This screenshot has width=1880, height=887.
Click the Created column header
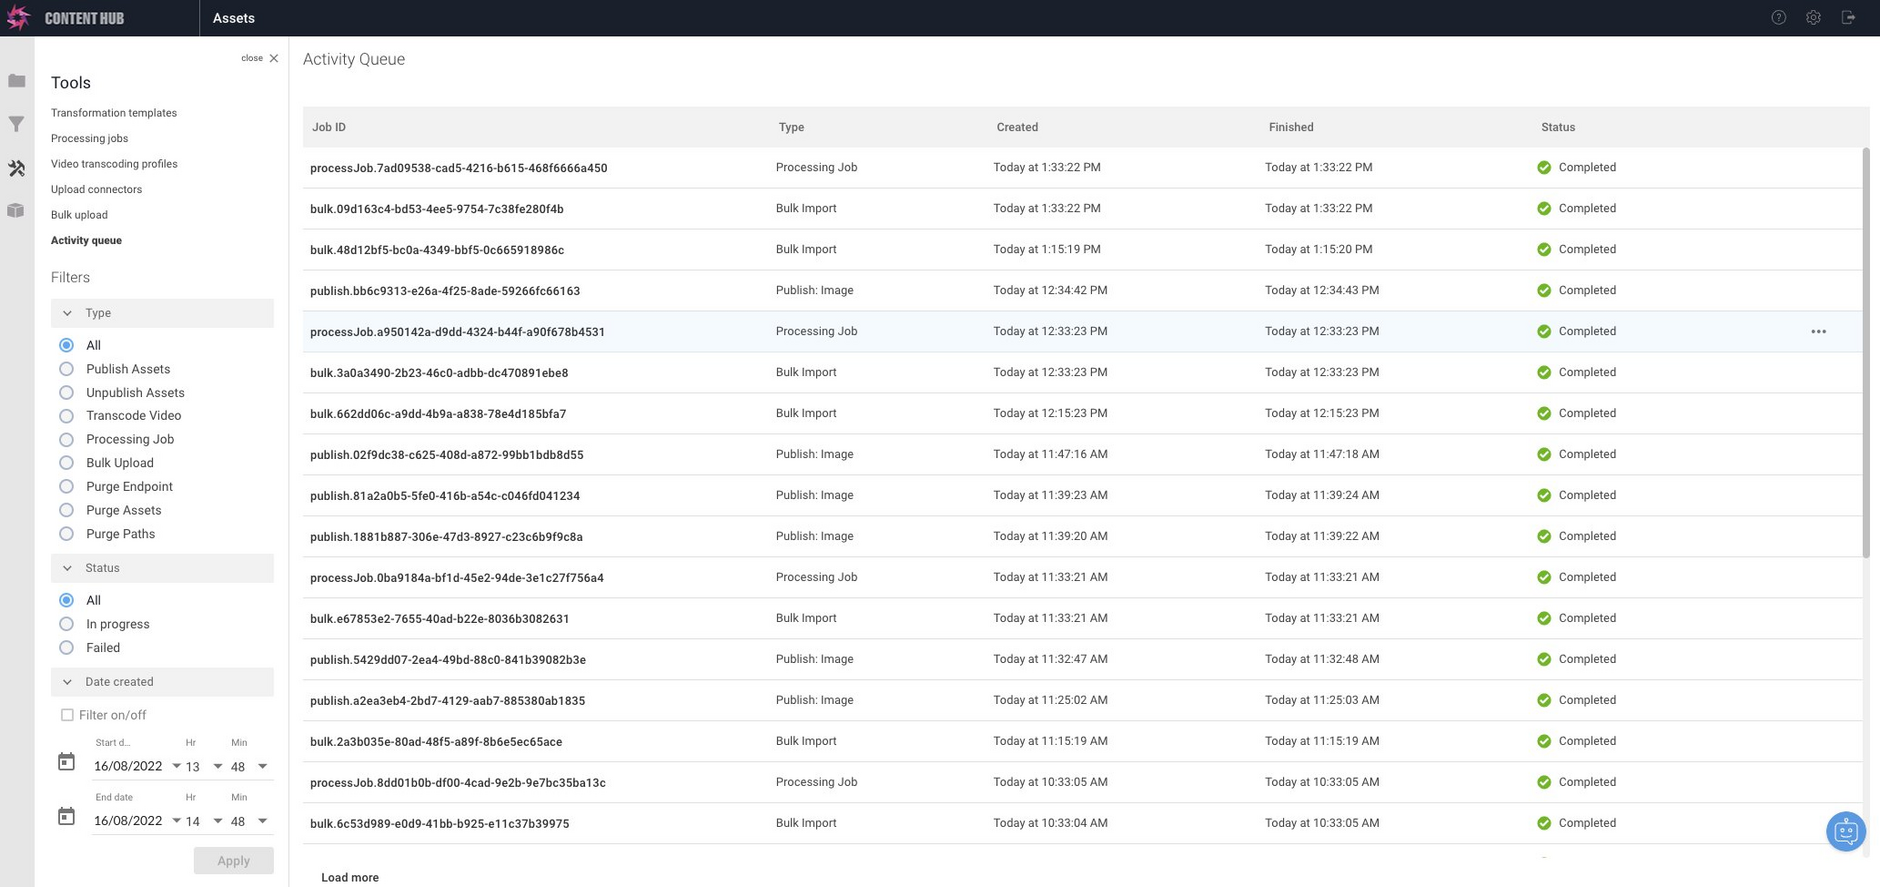[1017, 127]
